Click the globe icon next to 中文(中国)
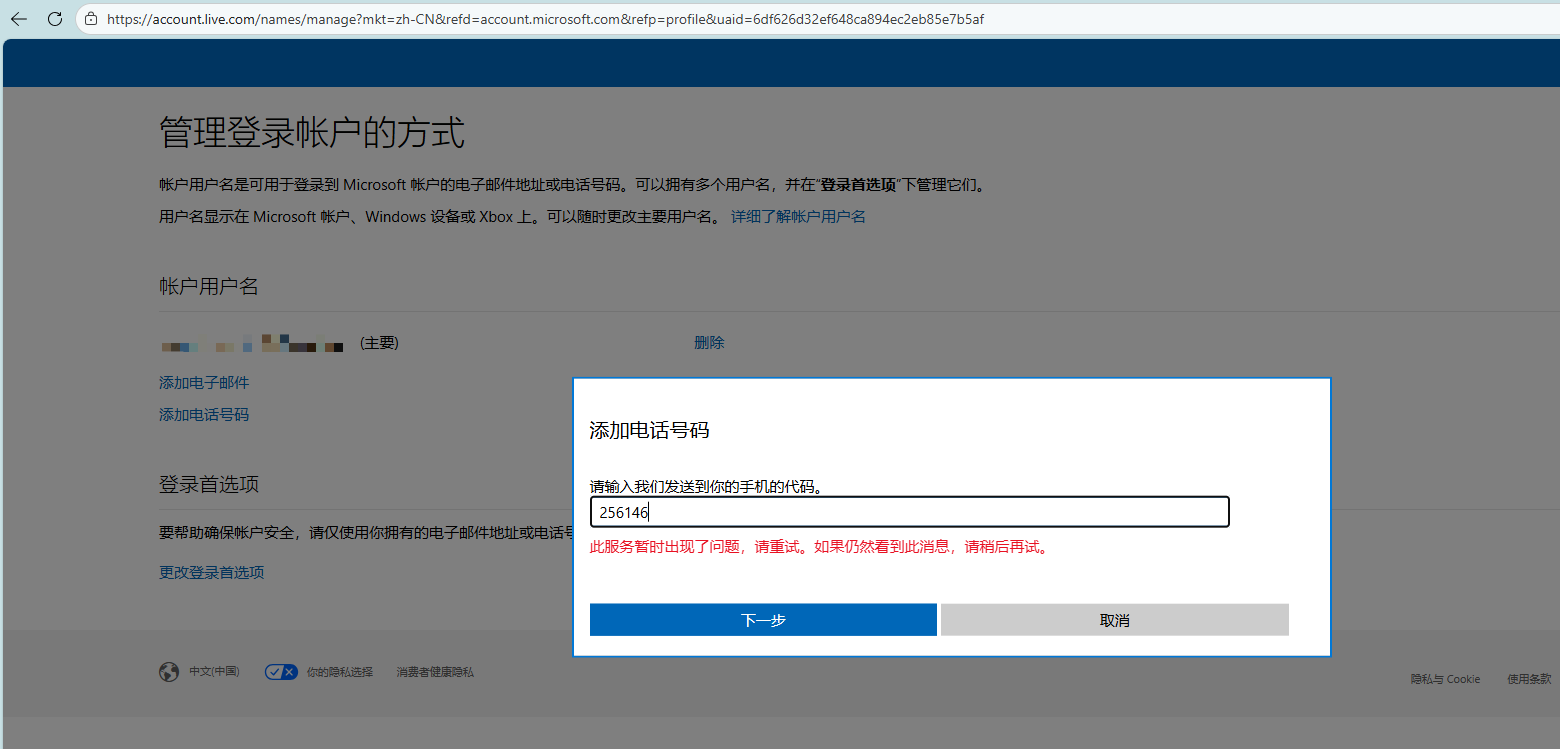This screenshot has height=749, width=1560. click(x=169, y=672)
